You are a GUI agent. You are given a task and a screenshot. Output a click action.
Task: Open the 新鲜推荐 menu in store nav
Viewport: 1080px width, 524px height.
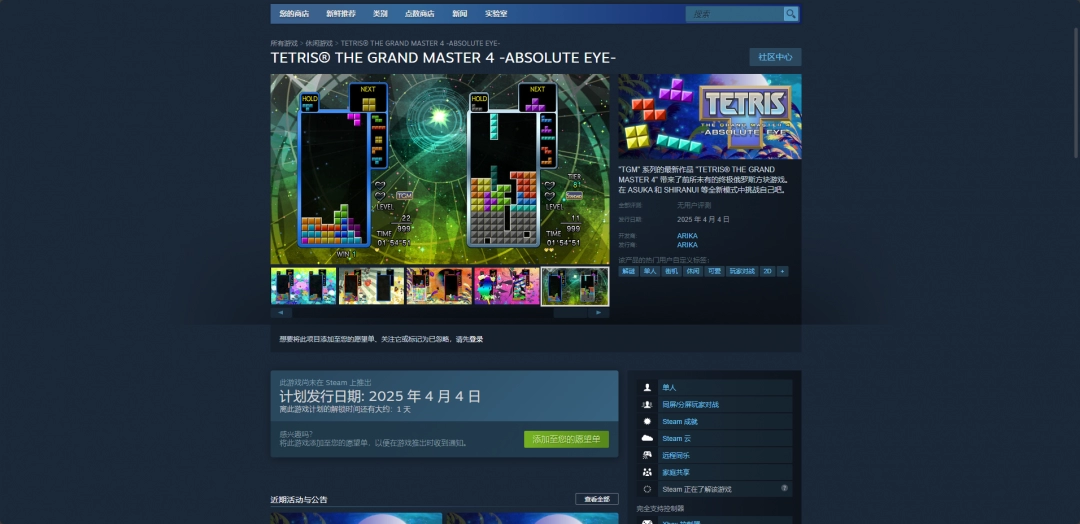coord(340,14)
